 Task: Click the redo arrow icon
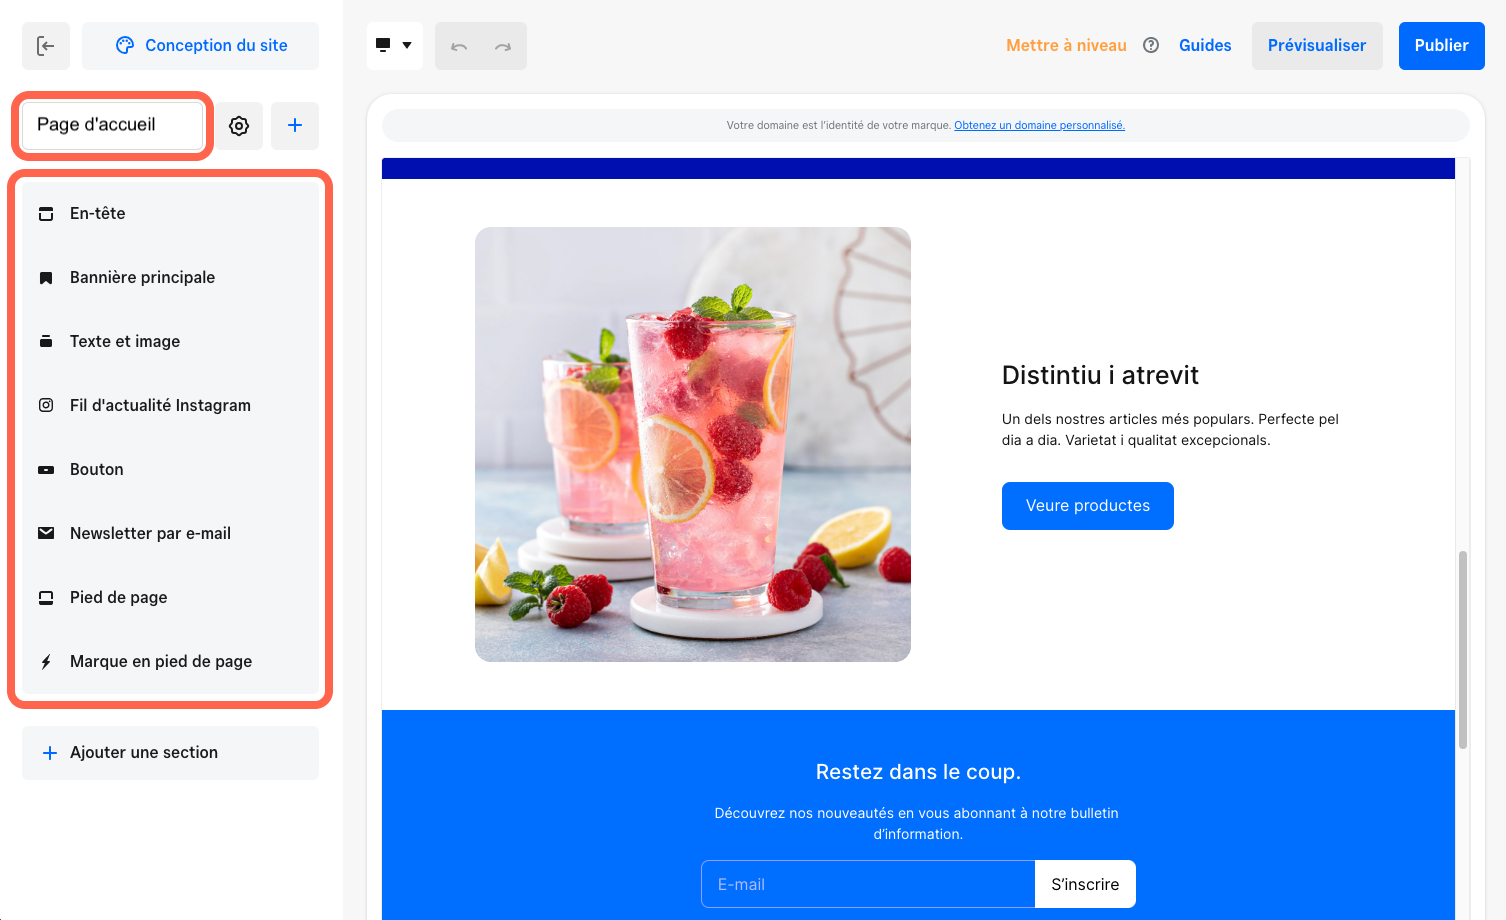tap(503, 46)
